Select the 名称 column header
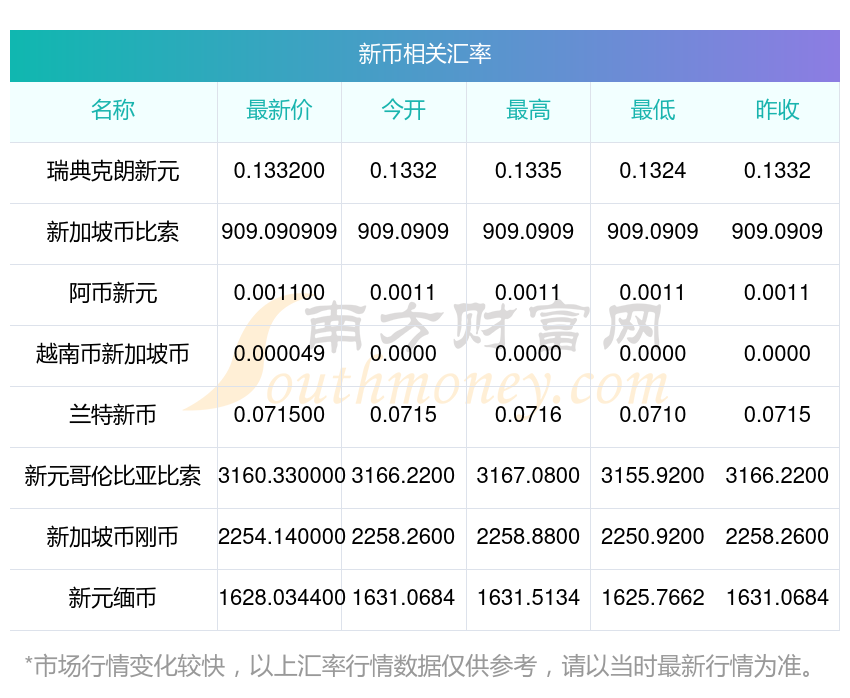The height and width of the screenshot is (698, 850). [x=113, y=110]
